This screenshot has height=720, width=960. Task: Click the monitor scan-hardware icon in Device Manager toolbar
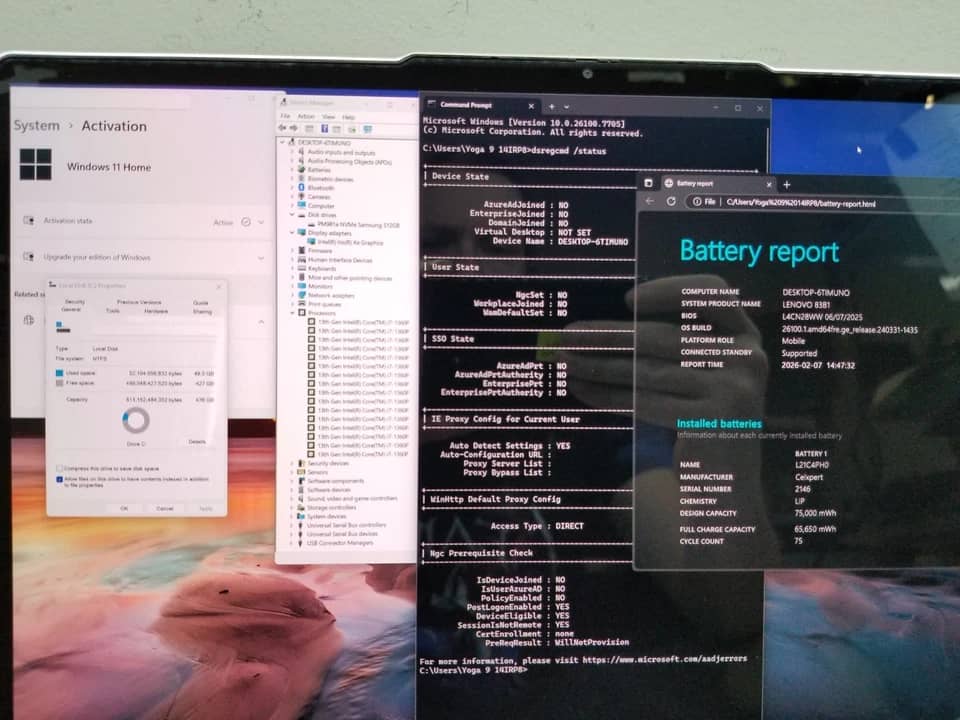click(x=367, y=129)
